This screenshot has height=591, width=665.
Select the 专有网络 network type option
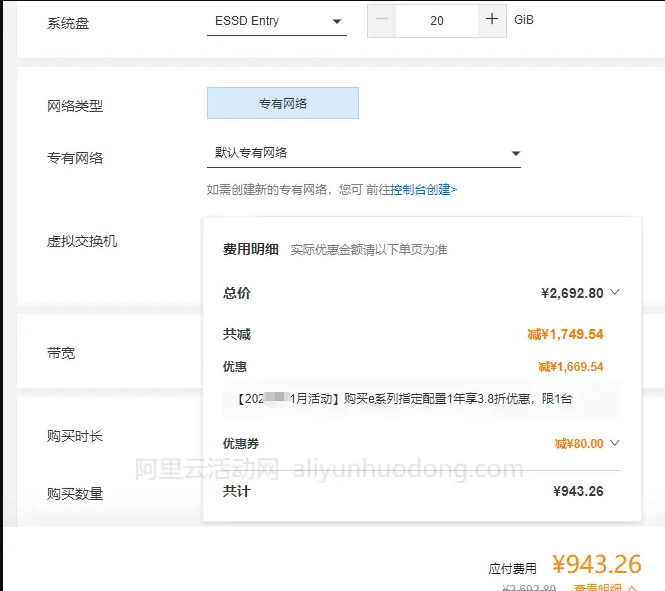click(282, 103)
